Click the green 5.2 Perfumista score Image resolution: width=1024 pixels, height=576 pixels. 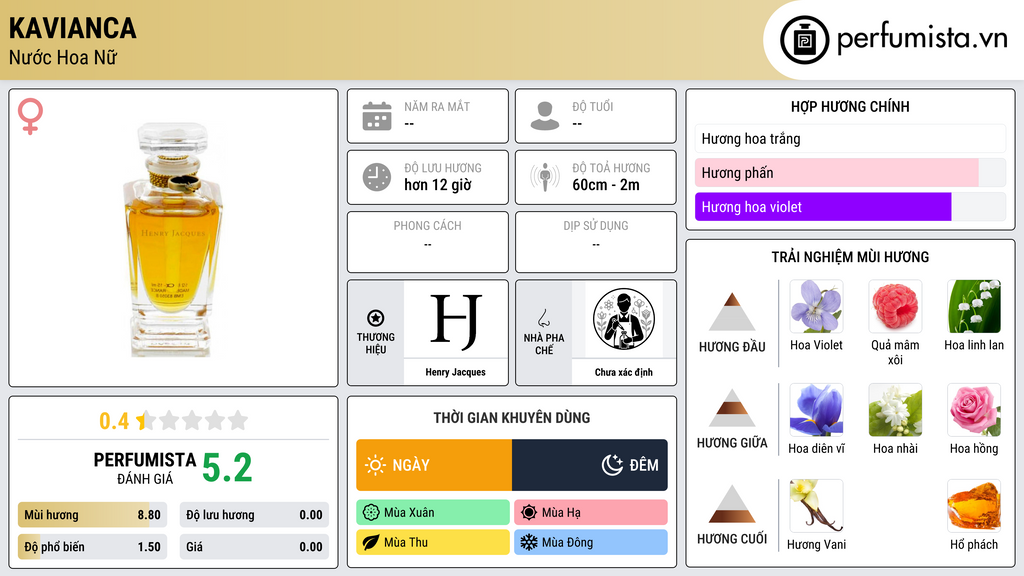pos(227,468)
